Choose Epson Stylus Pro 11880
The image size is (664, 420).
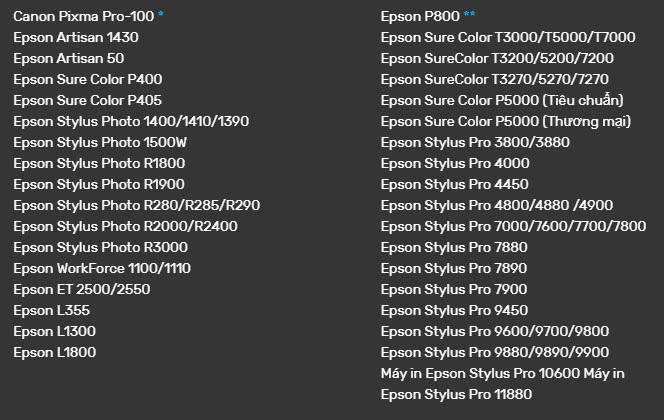click(458, 394)
